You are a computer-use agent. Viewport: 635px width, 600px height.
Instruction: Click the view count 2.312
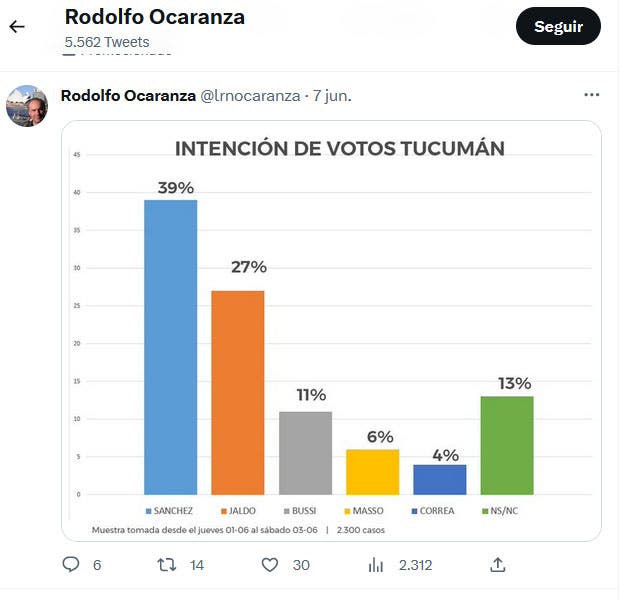[416, 565]
